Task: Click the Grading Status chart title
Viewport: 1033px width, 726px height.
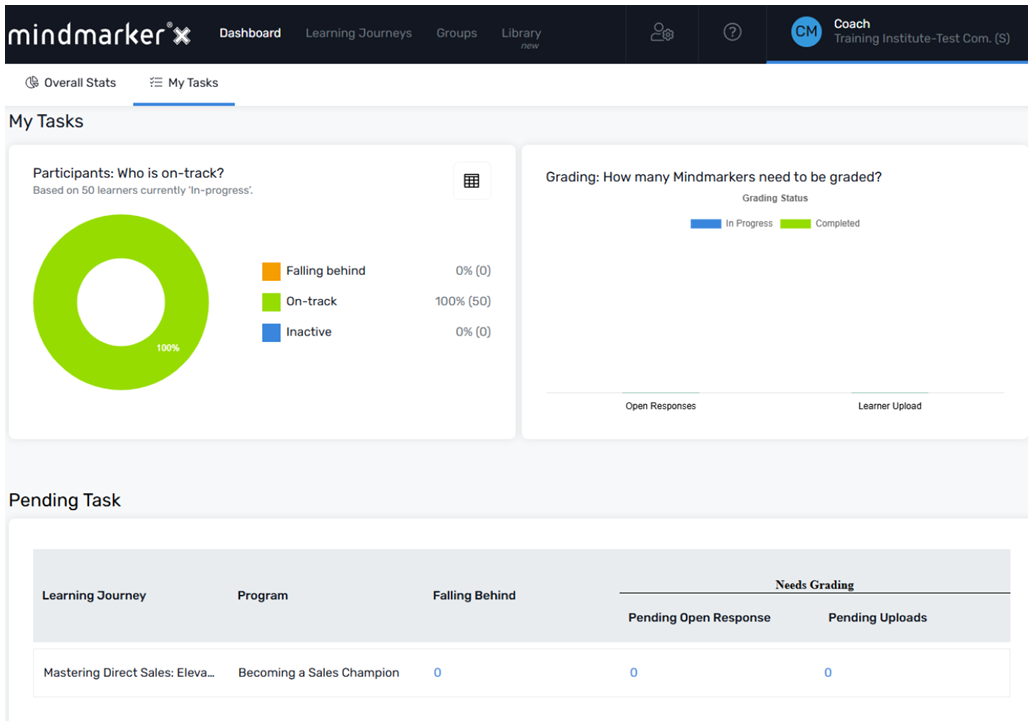Action: [775, 198]
